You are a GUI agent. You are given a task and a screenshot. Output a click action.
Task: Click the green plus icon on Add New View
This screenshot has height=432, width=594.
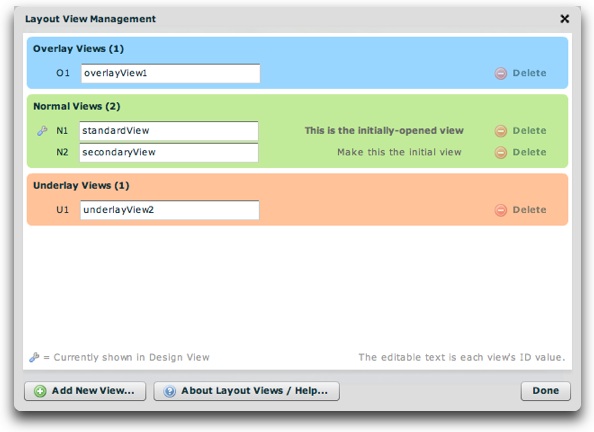(x=40, y=391)
